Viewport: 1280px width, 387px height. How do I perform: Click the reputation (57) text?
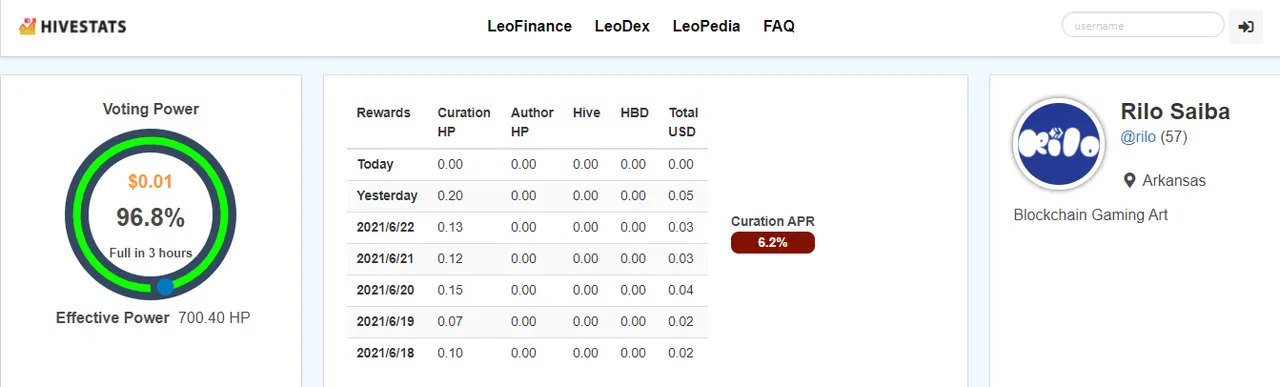pos(1174,137)
